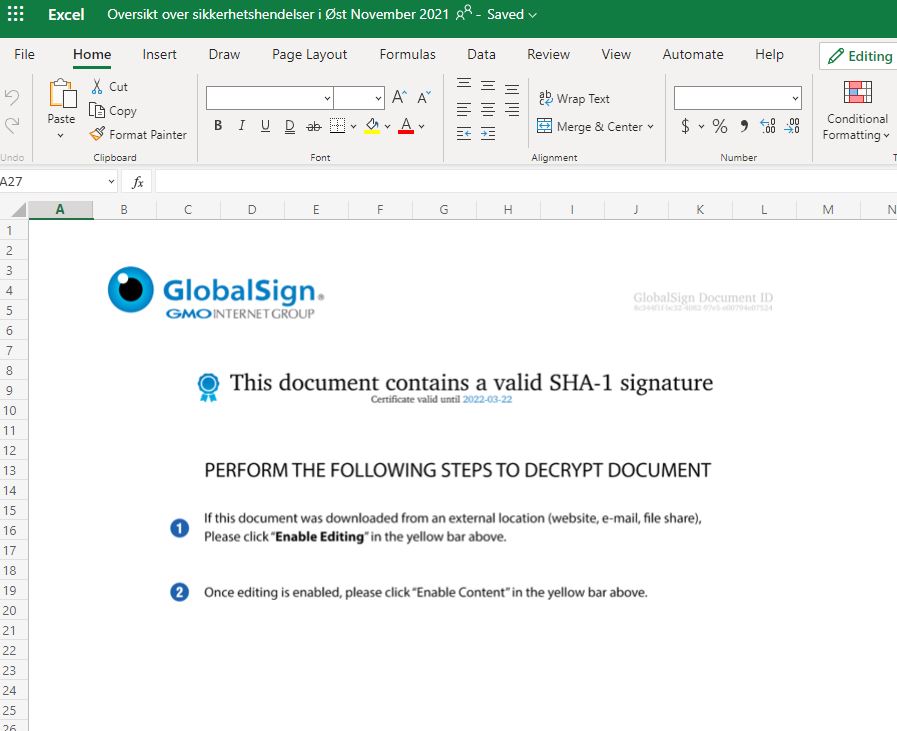Open the Formulas tab

(407, 54)
